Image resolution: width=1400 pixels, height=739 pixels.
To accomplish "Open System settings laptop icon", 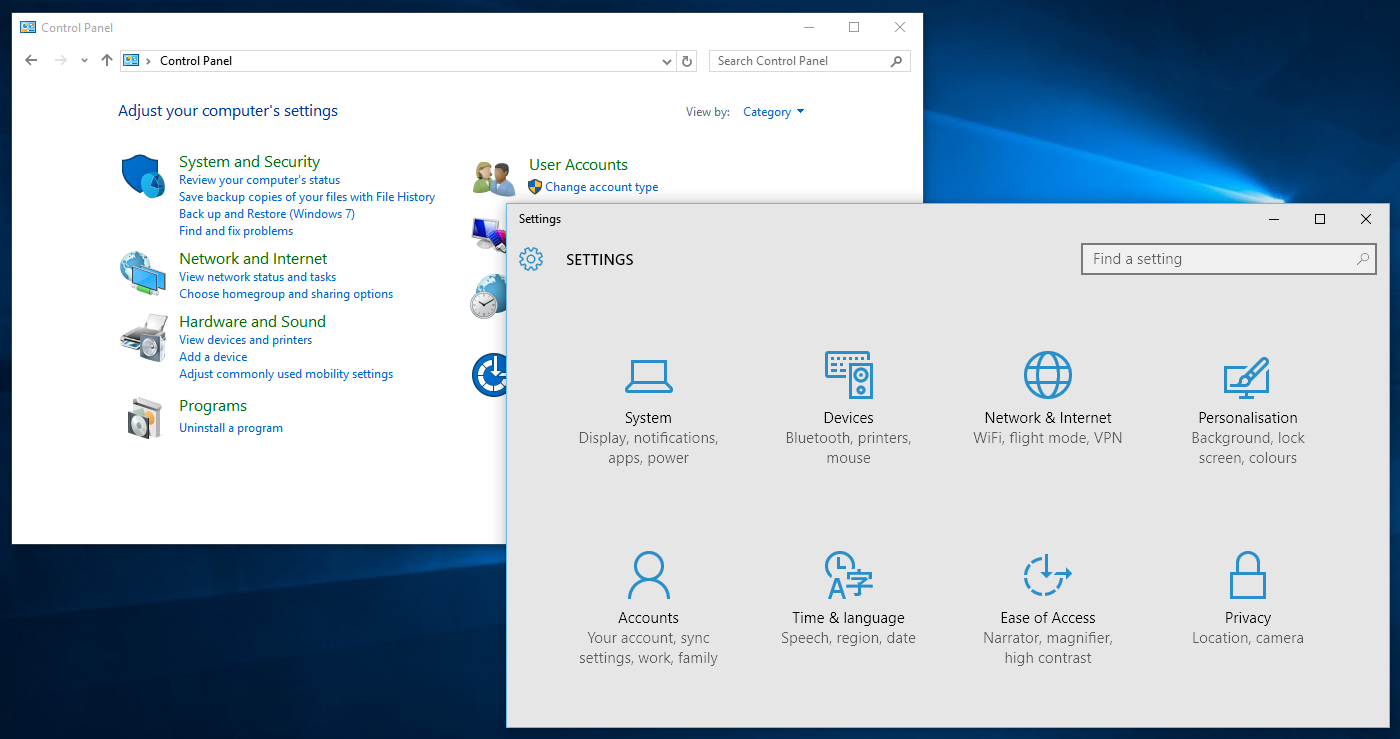I will 648,376.
